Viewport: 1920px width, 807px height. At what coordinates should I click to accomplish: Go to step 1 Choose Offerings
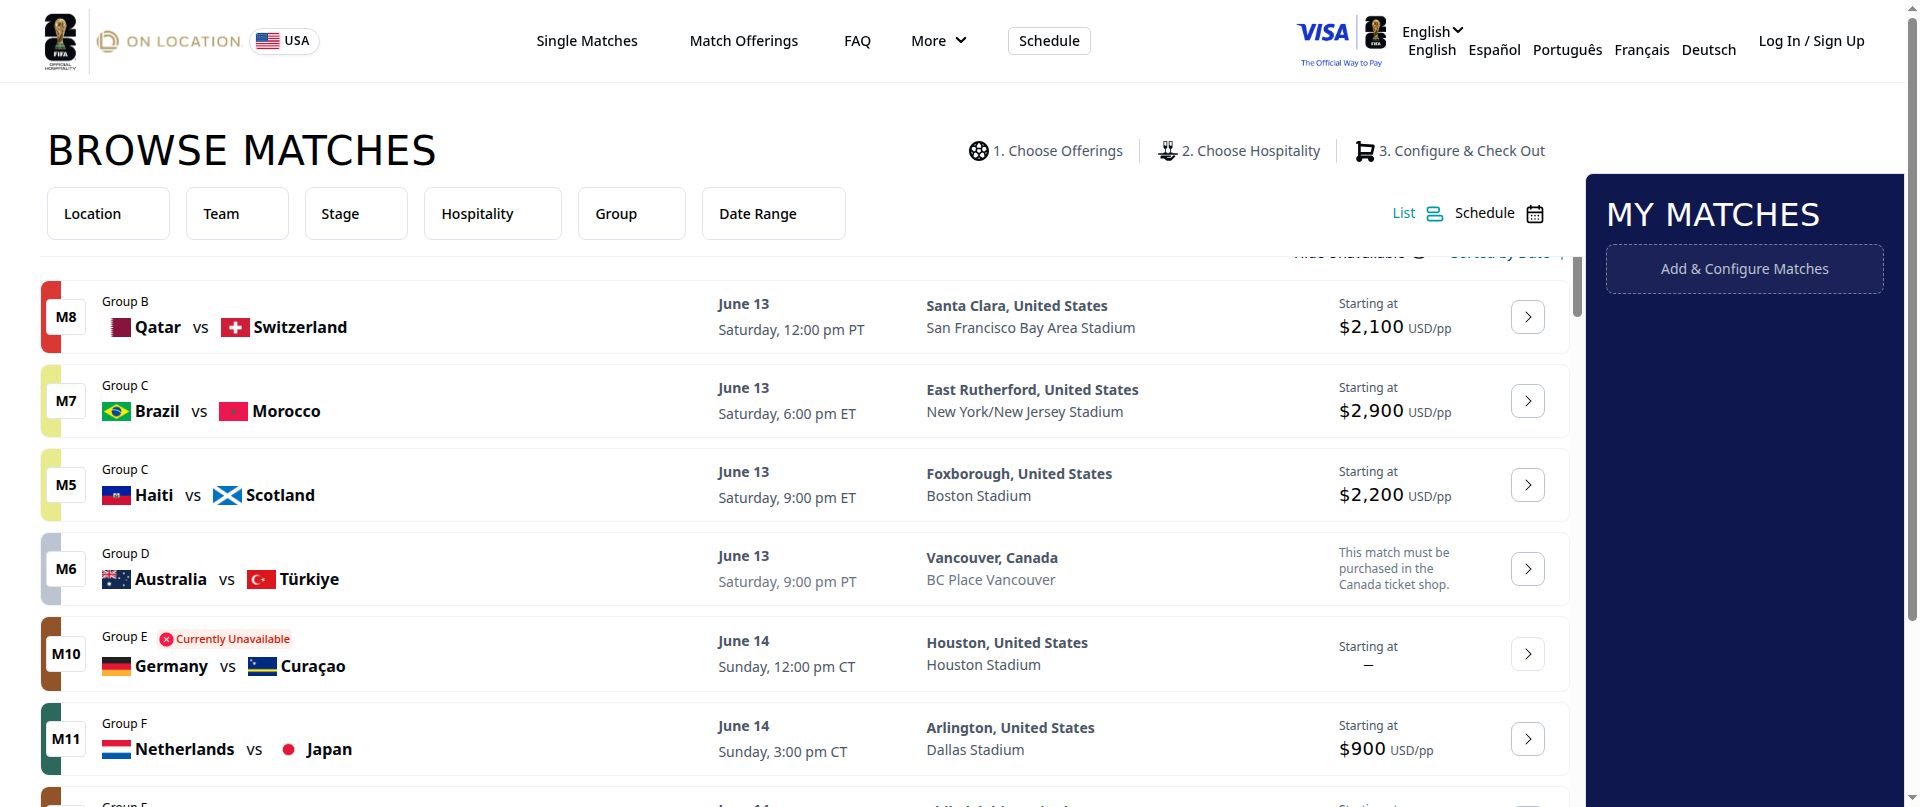(x=1046, y=151)
